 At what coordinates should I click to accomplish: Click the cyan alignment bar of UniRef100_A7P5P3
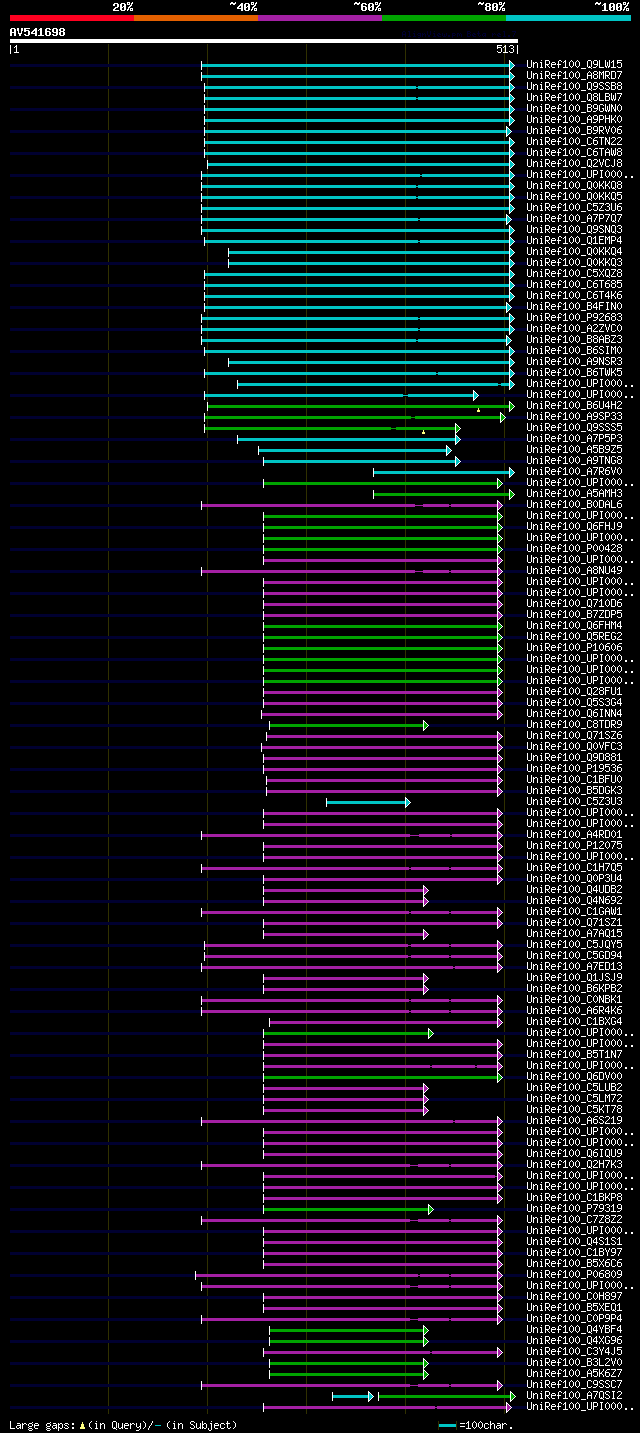point(348,439)
